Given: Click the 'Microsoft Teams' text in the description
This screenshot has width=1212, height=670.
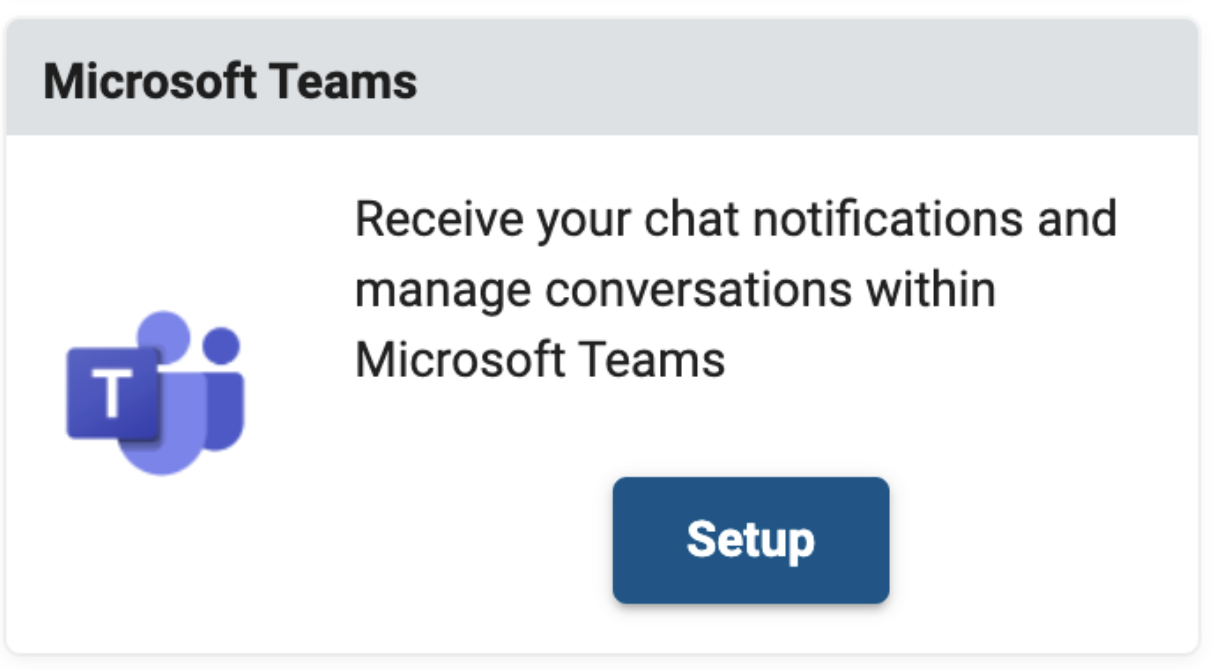Looking at the screenshot, I should (x=540, y=359).
